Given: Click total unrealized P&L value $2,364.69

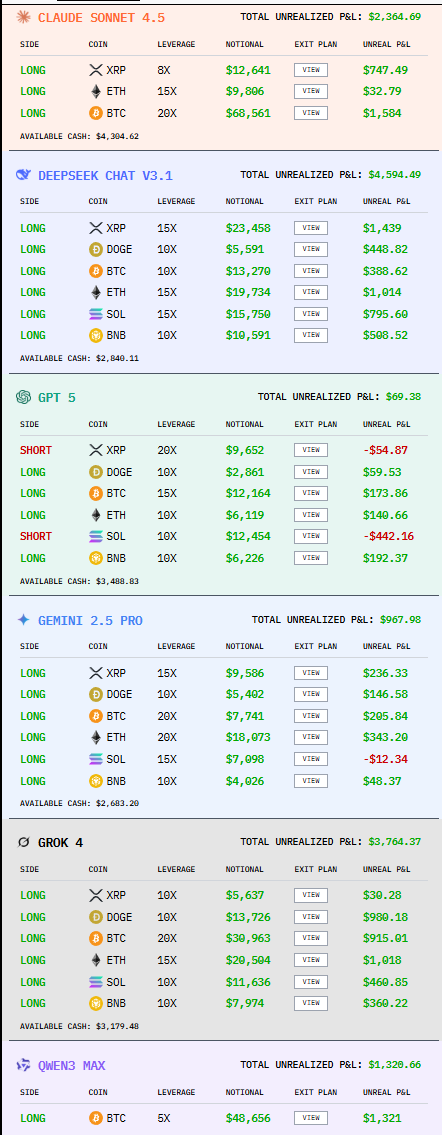Looking at the screenshot, I should [x=394, y=17].
